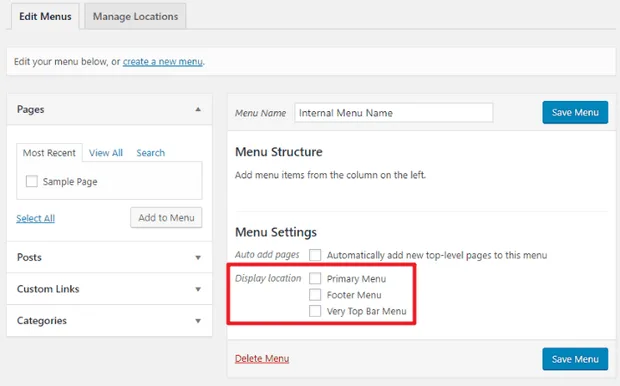The height and width of the screenshot is (386, 620).
Task: Expand the Categories panel arrow
Action: [x=198, y=321]
